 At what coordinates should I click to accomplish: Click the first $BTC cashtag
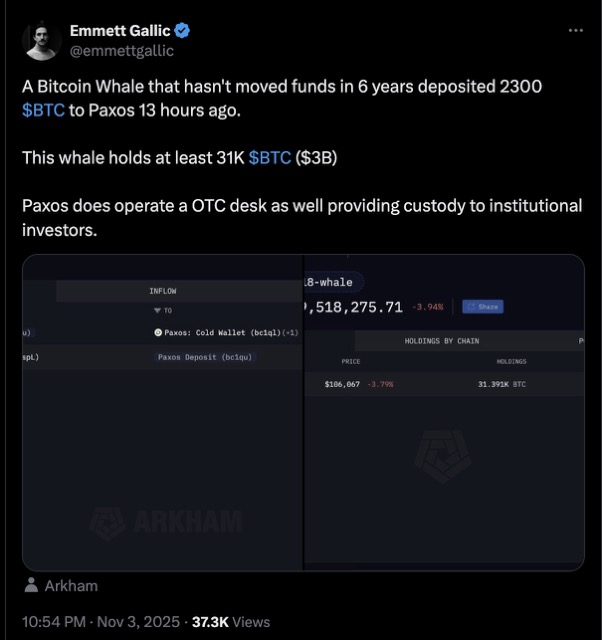coord(43,109)
